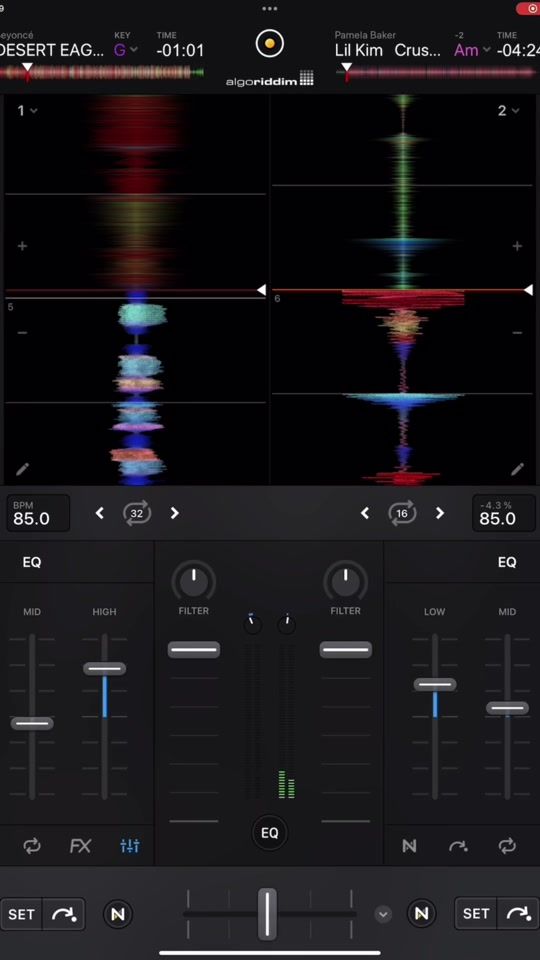Double deck 1 loop length right arrow
Screen dimensions: 540x960
coord(174,513)
